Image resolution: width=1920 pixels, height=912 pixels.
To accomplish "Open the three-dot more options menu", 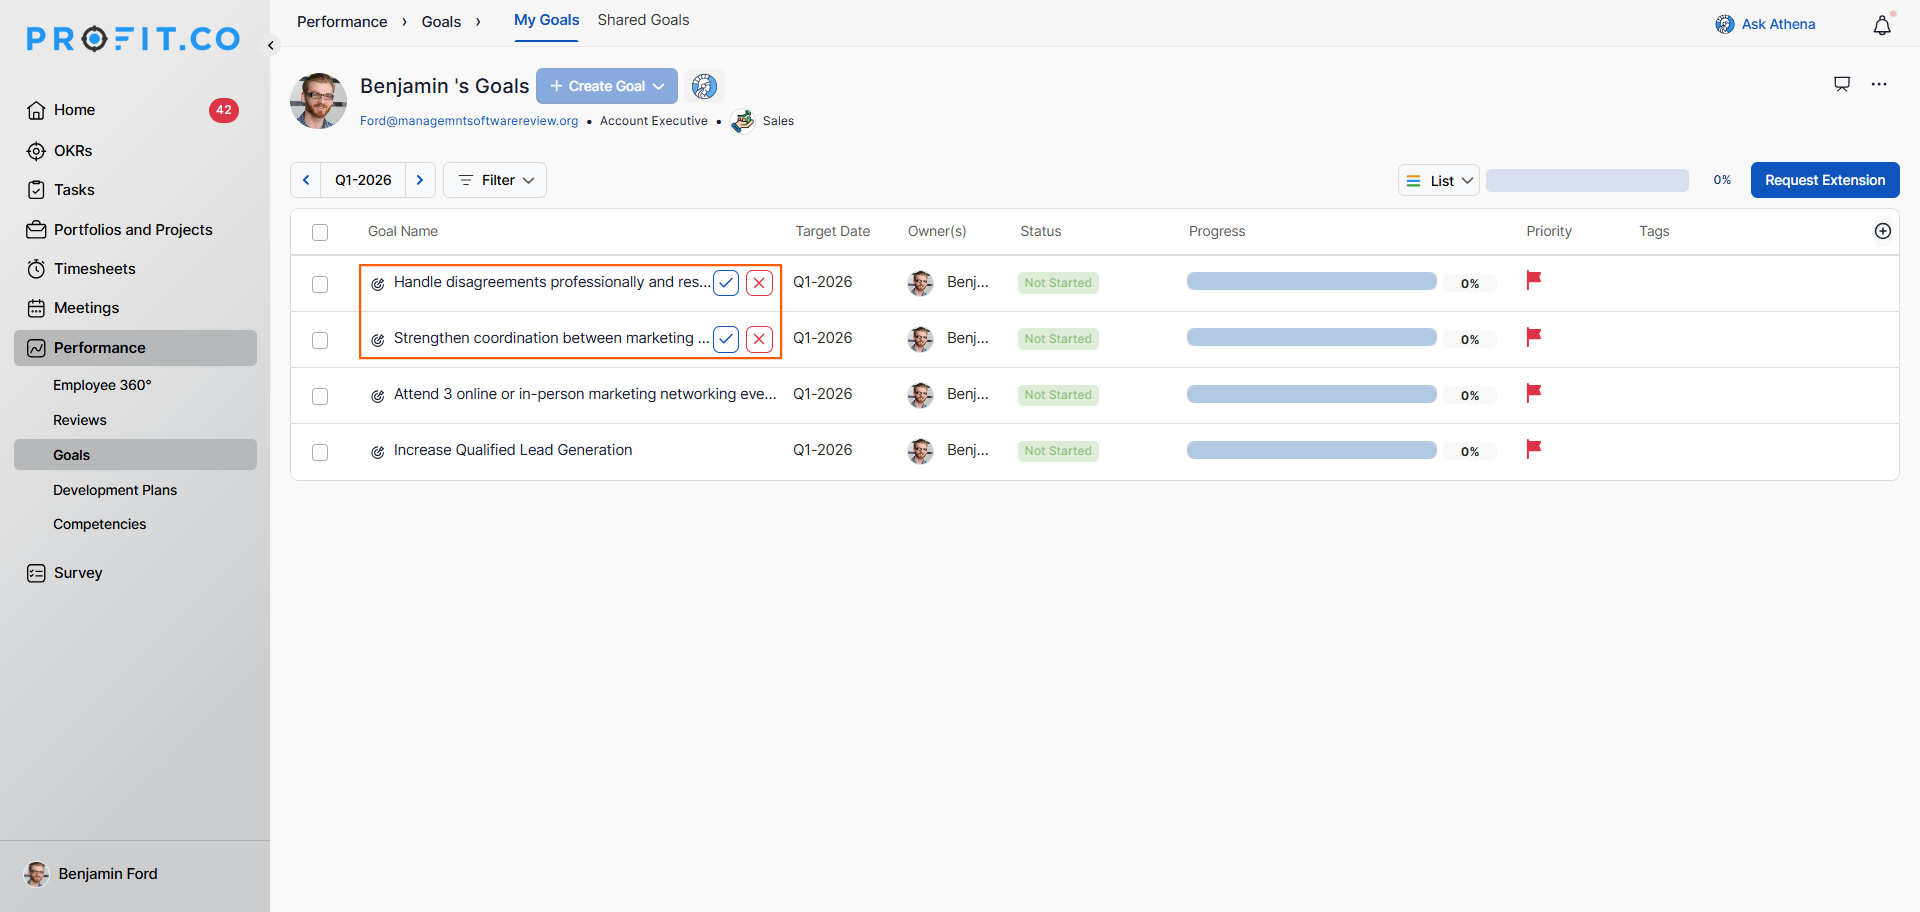I will (x=1879, y=84).
